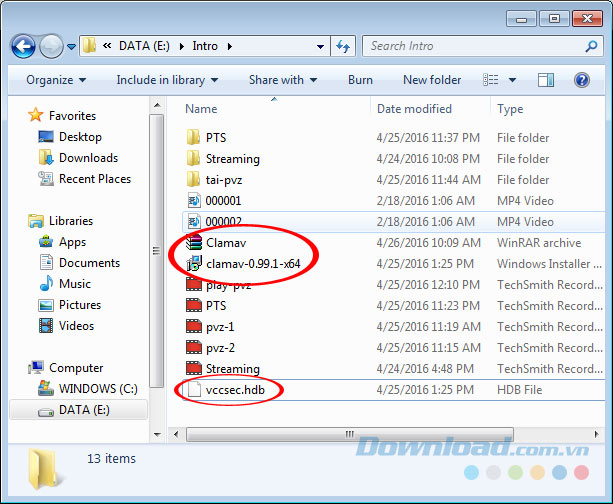
Task: Click the Refresh button beside address bar
Action: coord(343,47)
